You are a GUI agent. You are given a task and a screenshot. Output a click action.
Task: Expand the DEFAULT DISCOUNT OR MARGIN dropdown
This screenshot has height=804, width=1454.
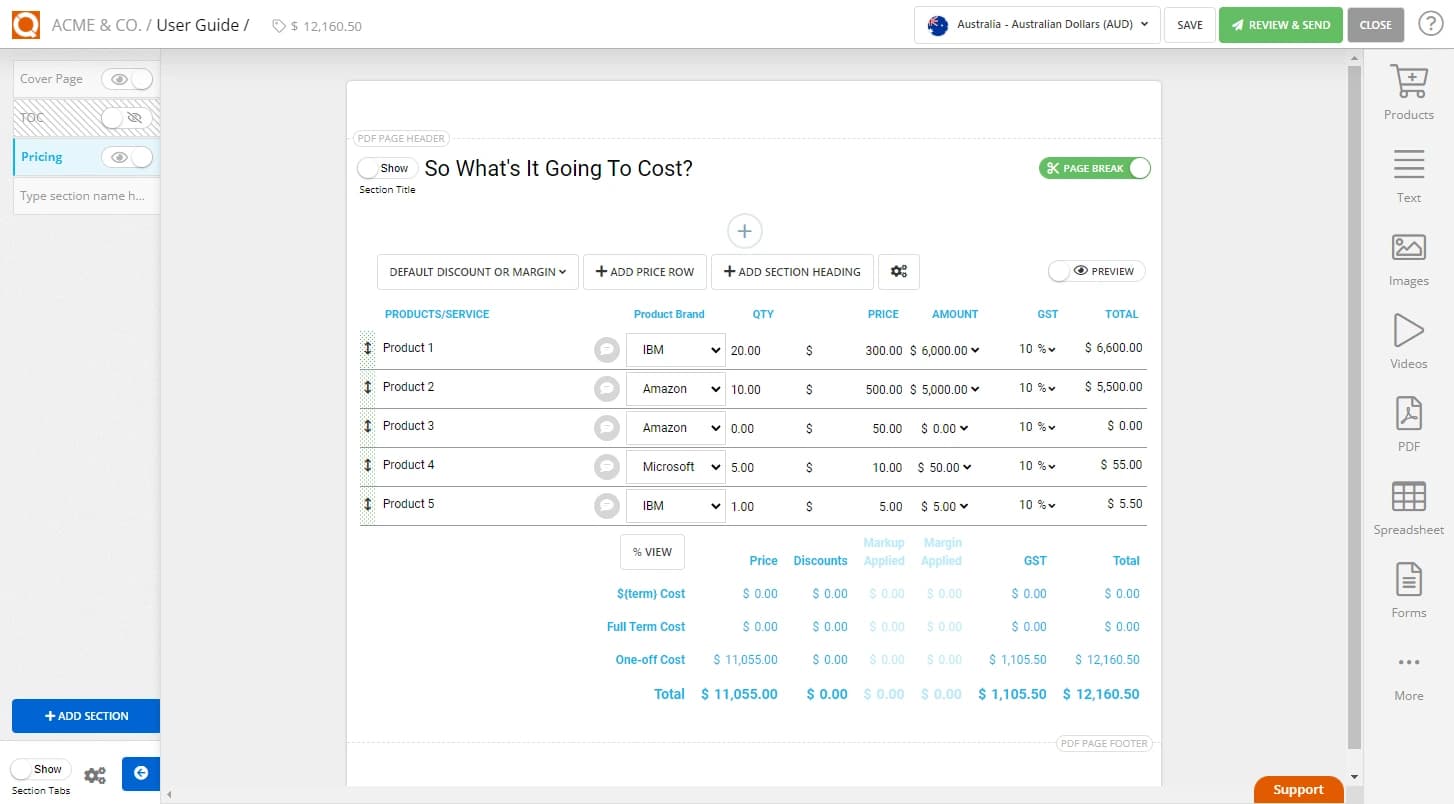[x=477, y=271]
